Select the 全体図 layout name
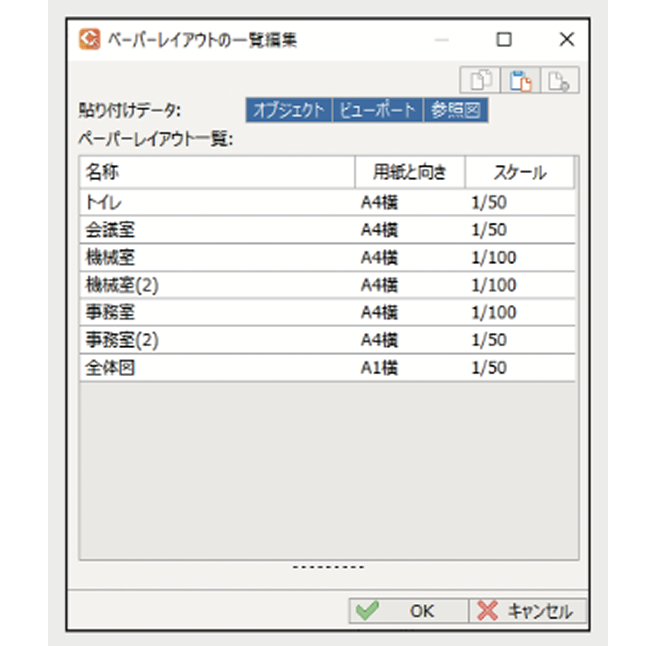 110,367
